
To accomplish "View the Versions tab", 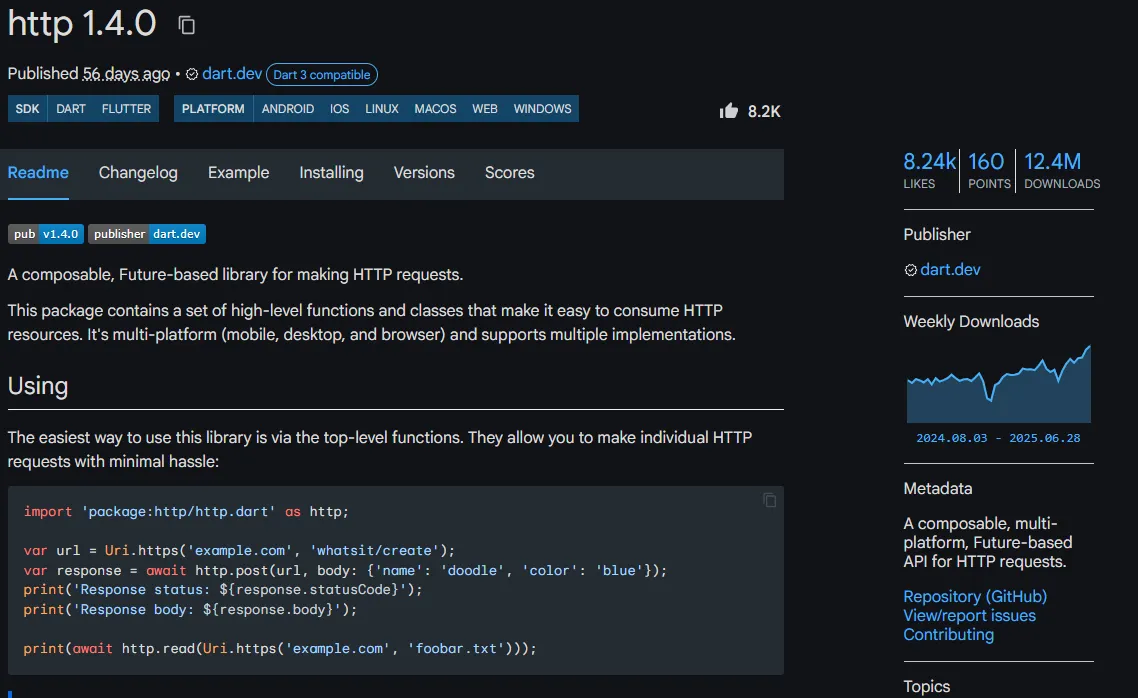I will click(424, 173).
